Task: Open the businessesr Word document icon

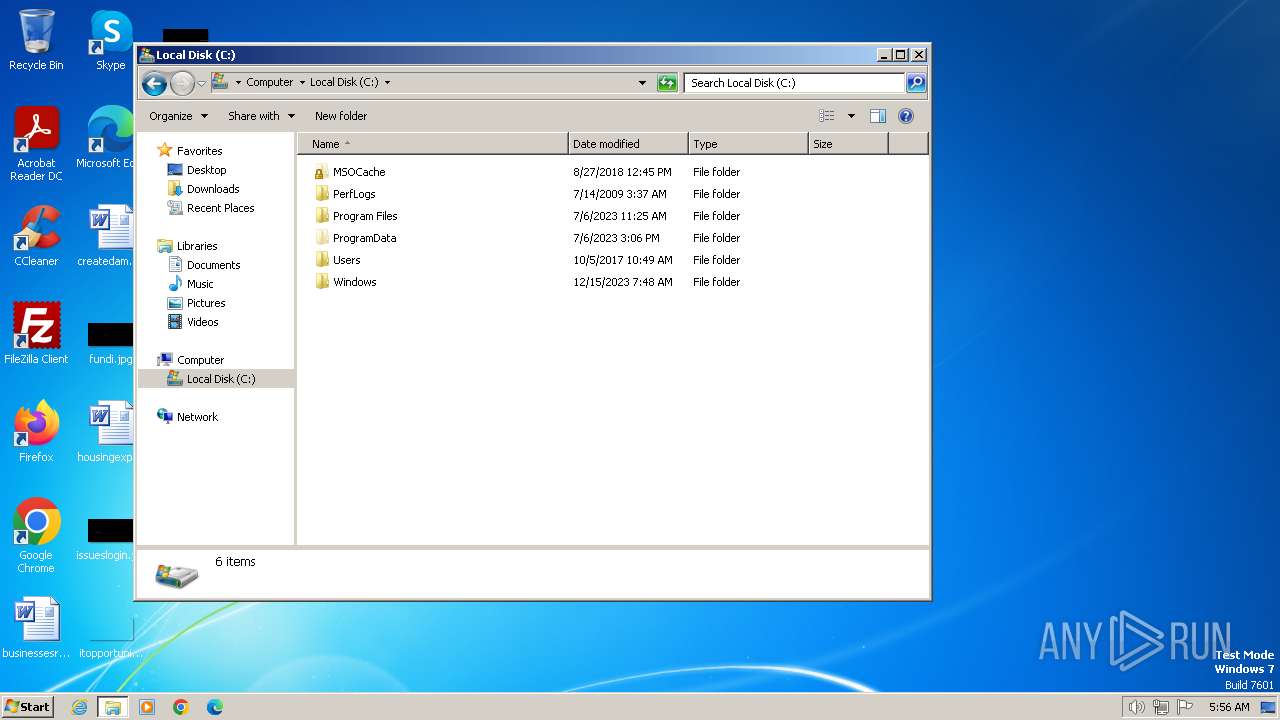Action: point(36,628)
